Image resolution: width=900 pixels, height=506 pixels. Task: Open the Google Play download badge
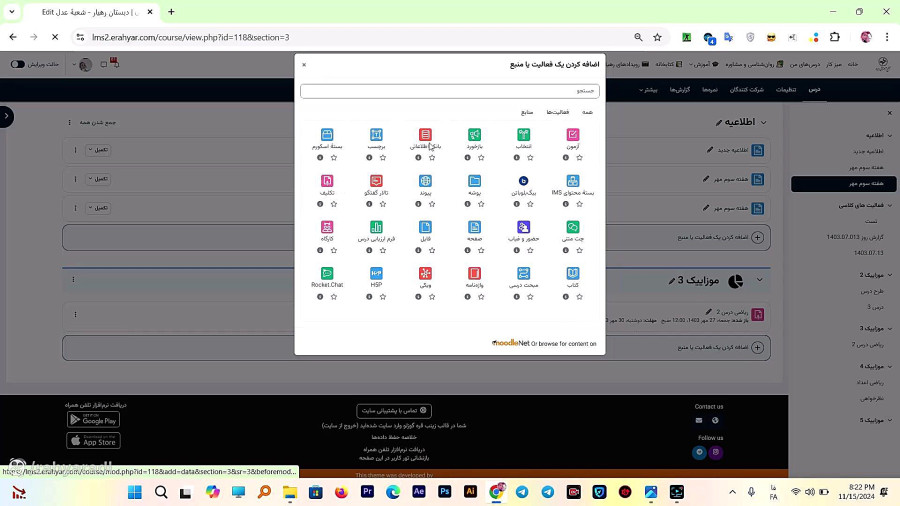coord(94,420)
